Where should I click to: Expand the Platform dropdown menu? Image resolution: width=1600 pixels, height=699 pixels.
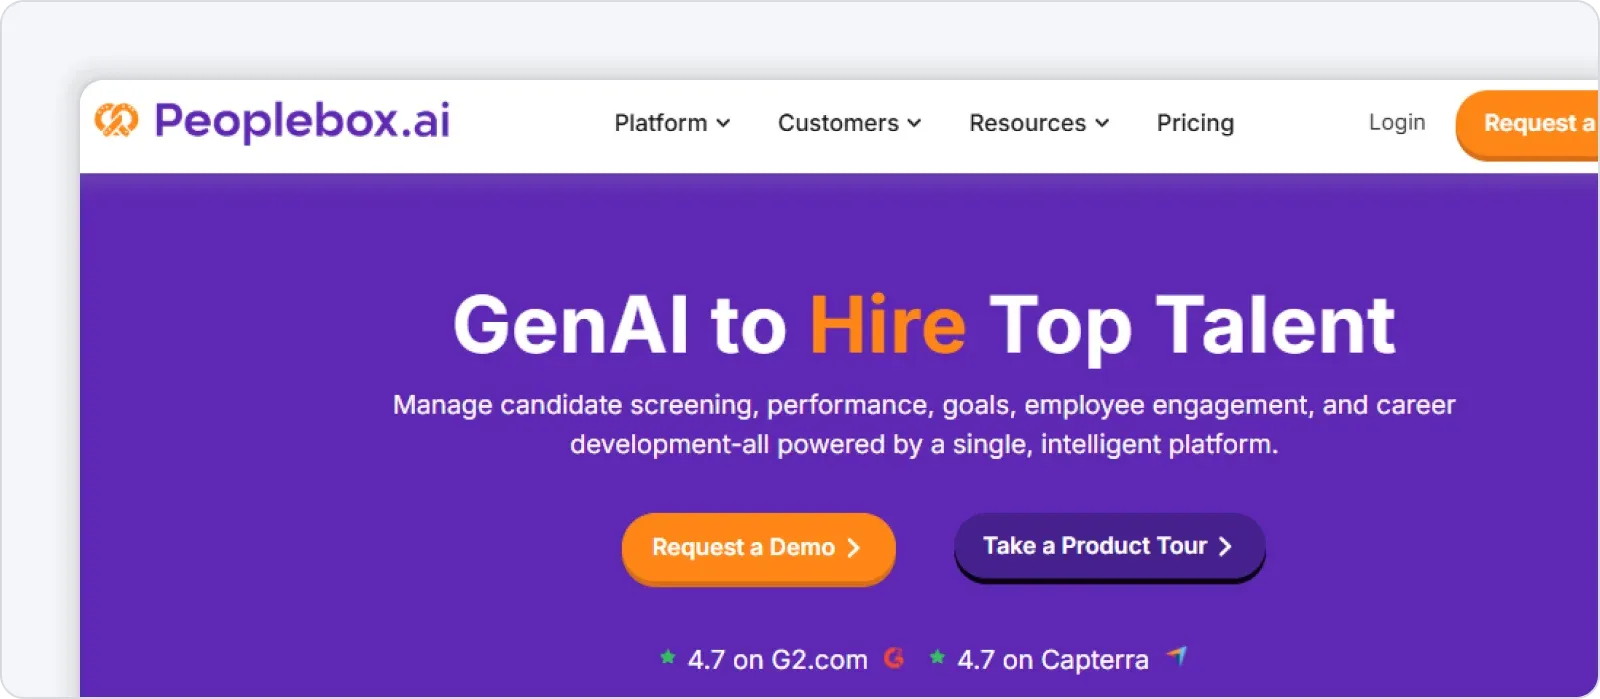pyautogui.click(x=671, y=123)
